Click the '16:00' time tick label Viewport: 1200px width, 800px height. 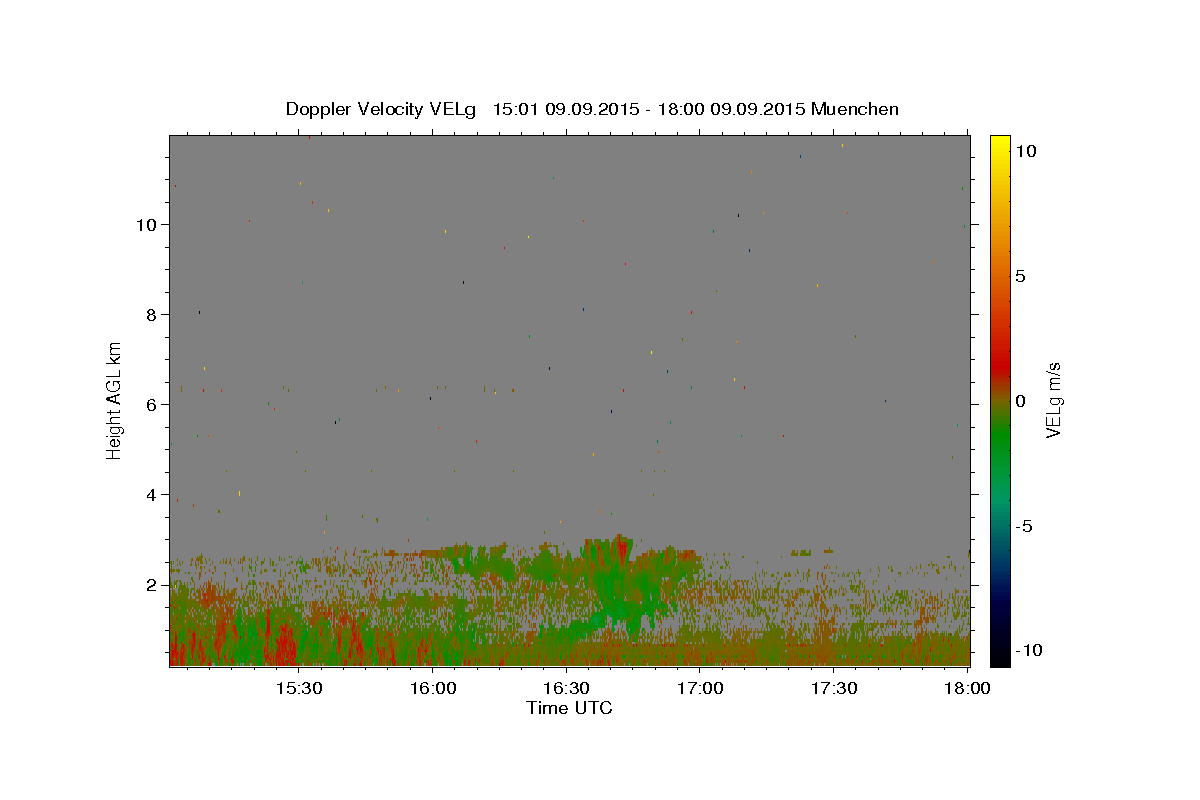(433, 688)
